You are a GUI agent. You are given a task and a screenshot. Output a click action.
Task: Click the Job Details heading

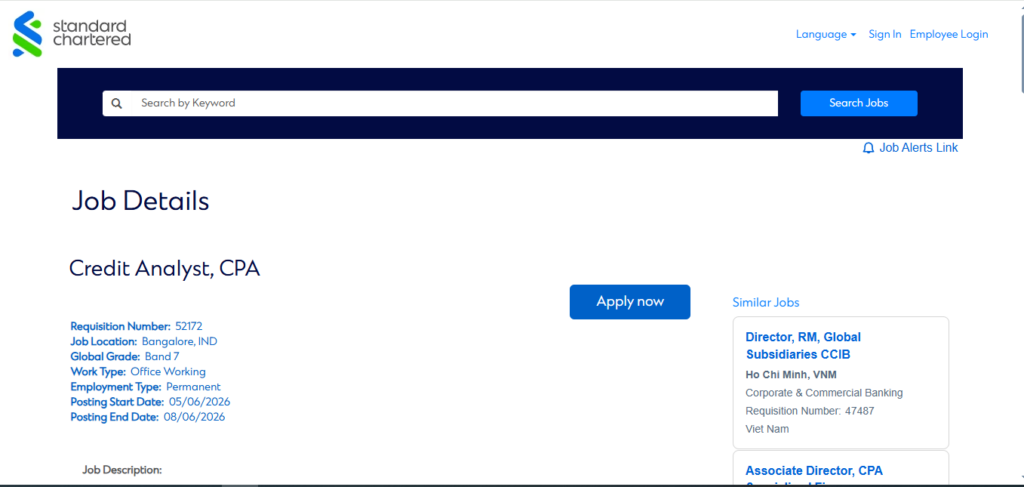click(140, 201)
